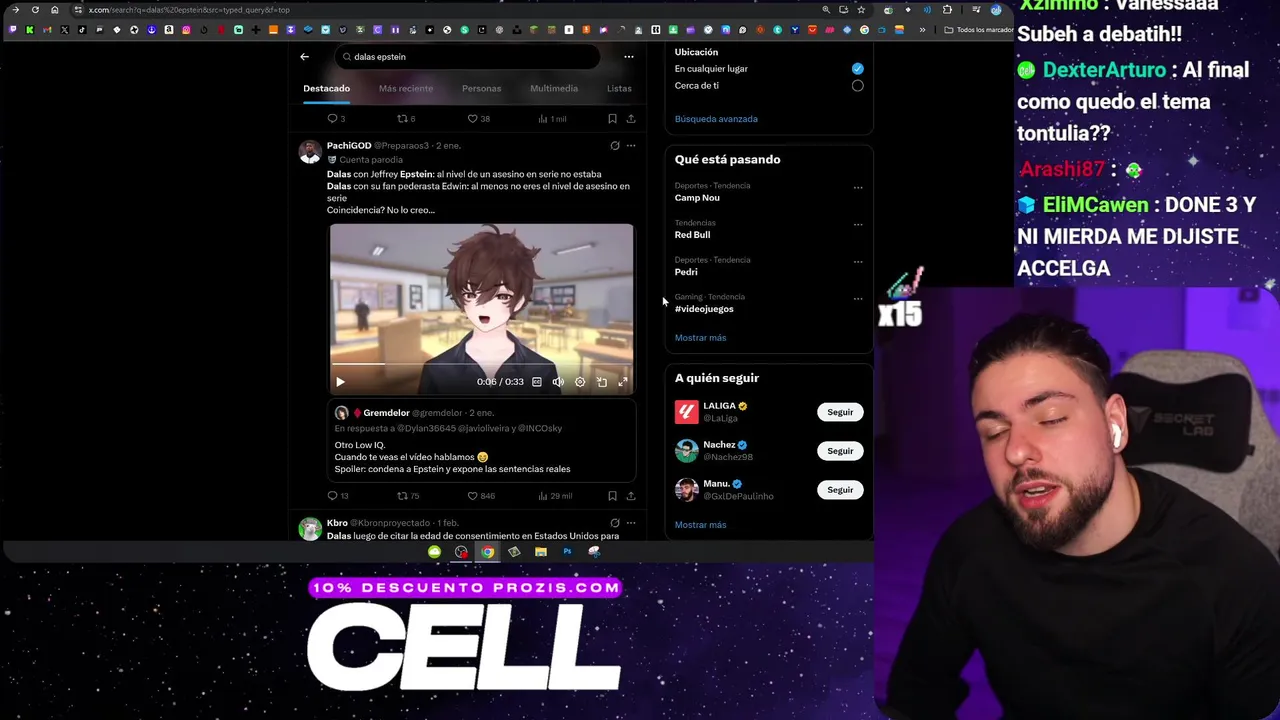Open more options for the Camp Nou trend
Image resolution: width=1280 pixels, height=720 pixels.
pos(857,188)
